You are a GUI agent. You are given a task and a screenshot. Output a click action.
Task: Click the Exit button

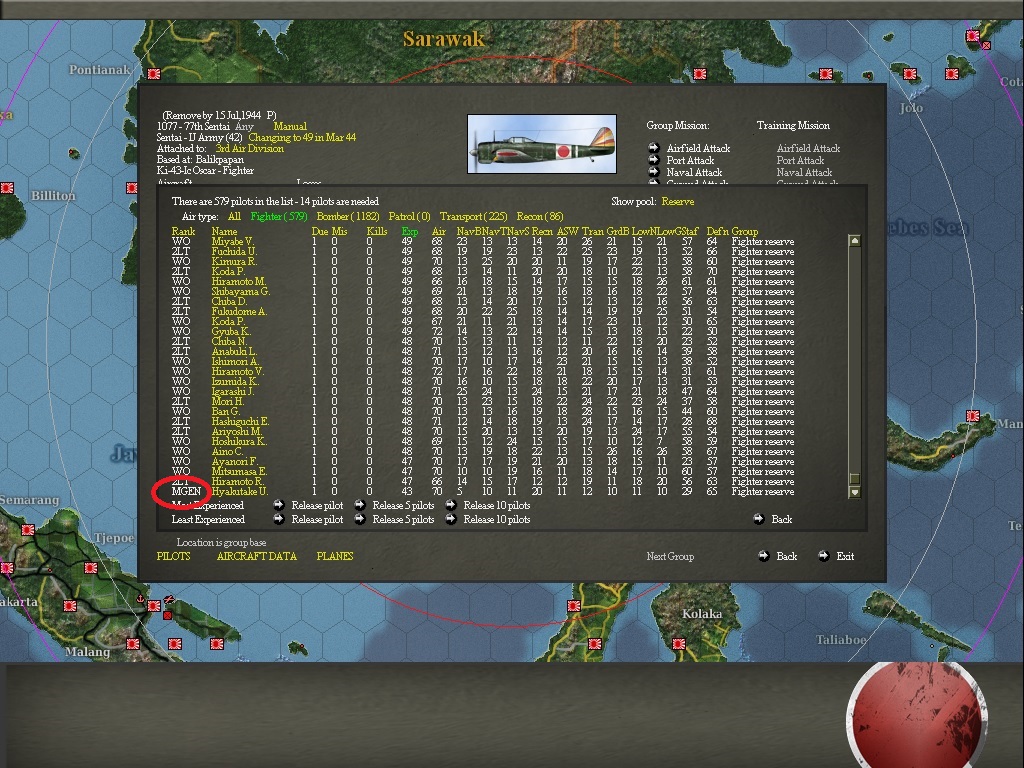coord(844,555)
